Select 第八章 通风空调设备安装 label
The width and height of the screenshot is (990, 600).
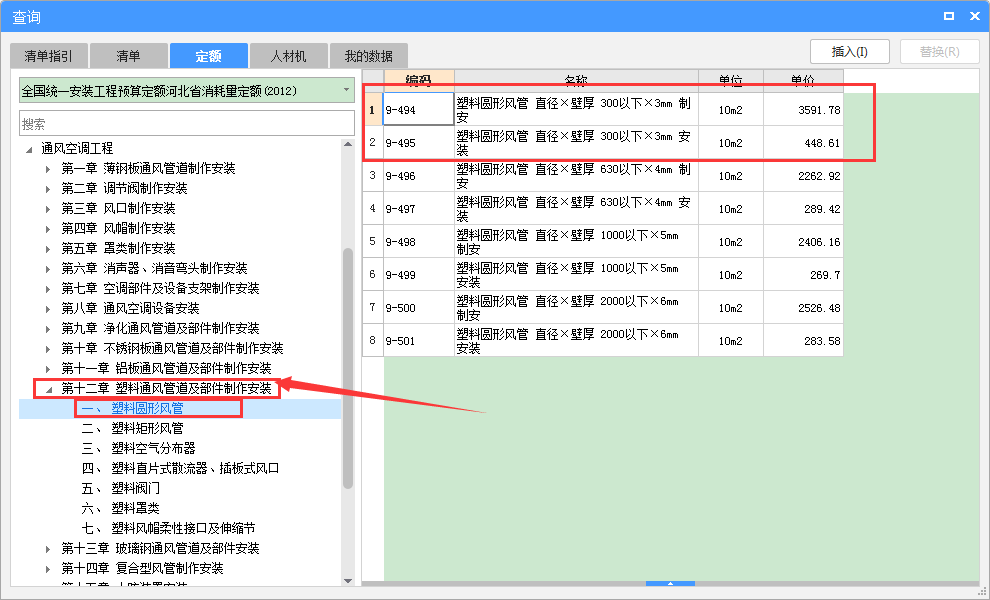coord(130,308)
